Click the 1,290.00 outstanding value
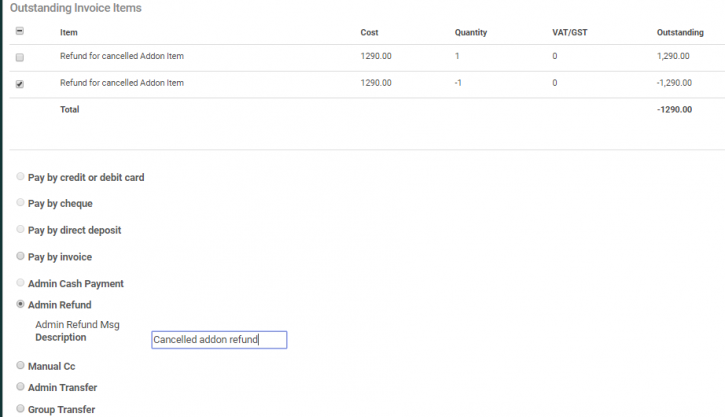The width and height of the screenshot is (725, 417). tap(673, 56)
